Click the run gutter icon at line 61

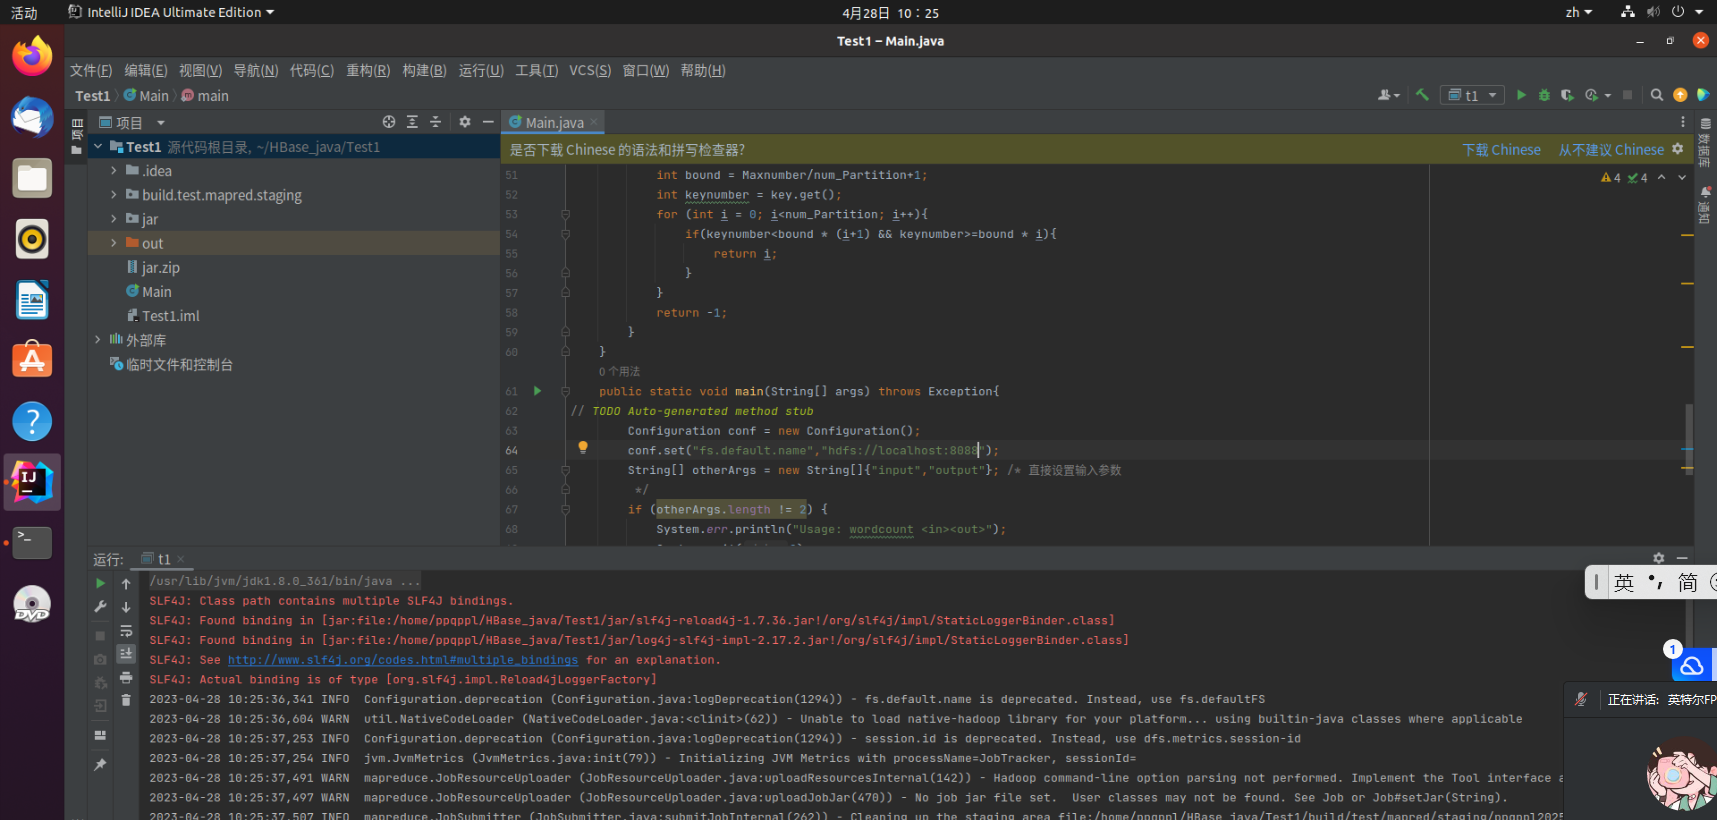pos(537,391)
